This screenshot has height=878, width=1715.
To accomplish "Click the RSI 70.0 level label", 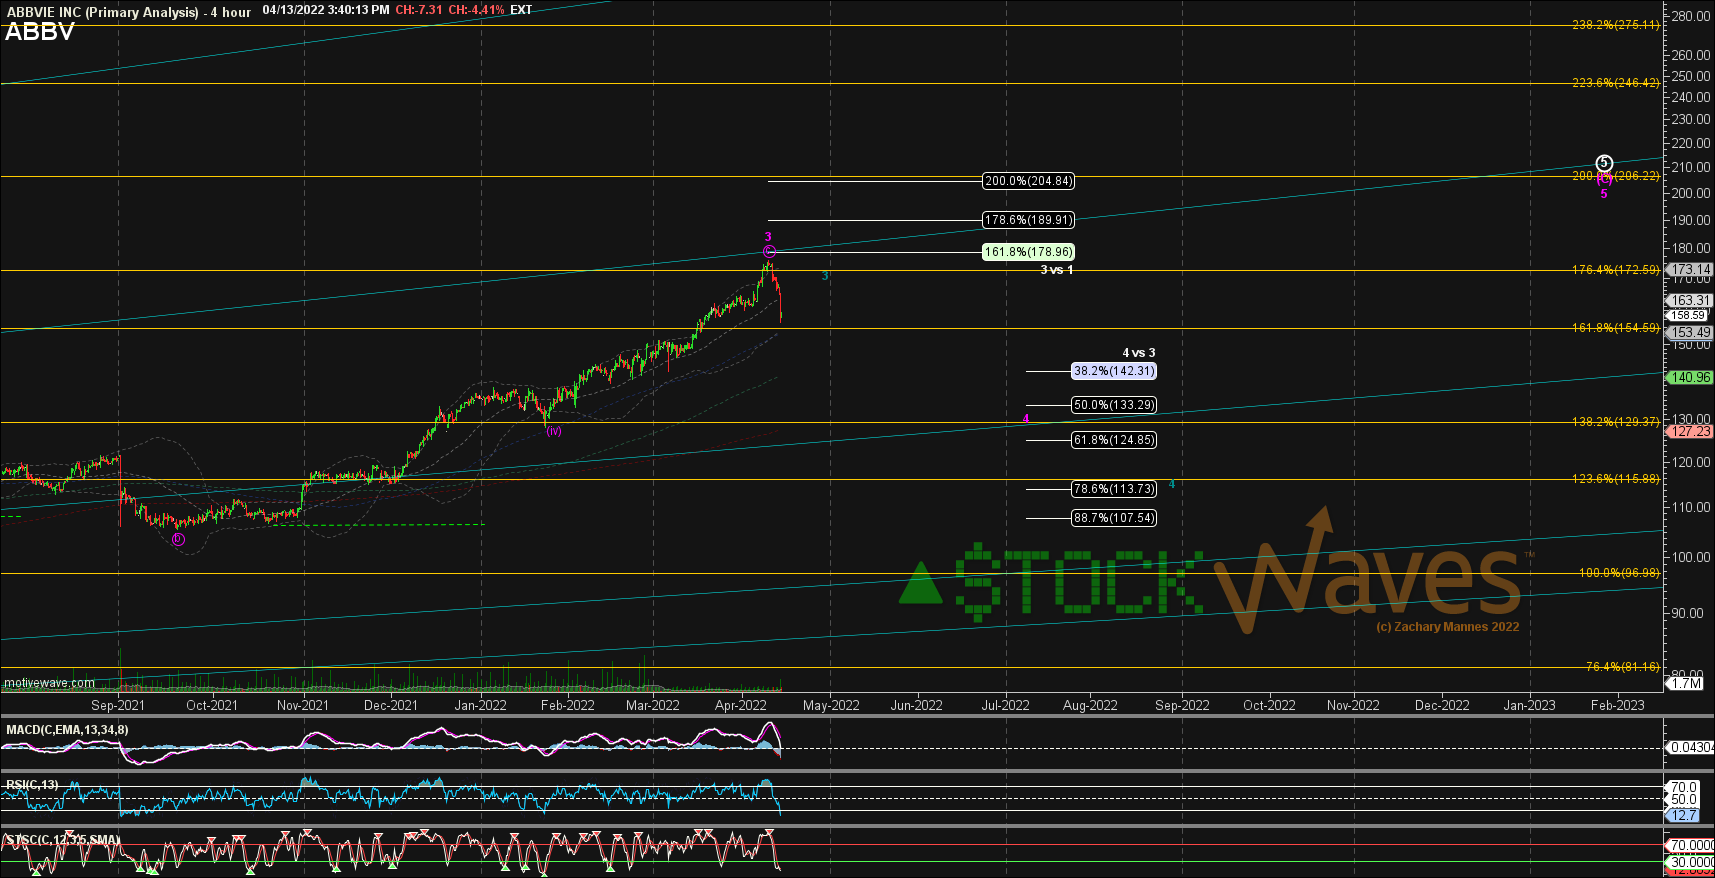I will (1684, 788).
